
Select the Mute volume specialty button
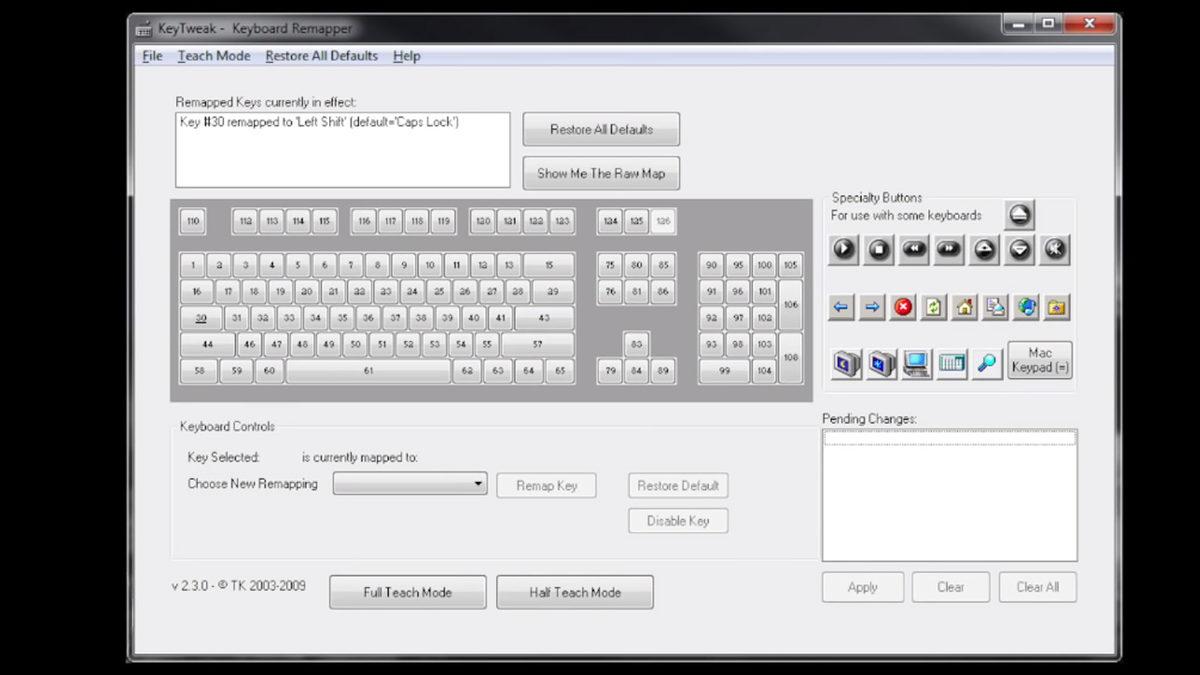tap(1055, 250)
